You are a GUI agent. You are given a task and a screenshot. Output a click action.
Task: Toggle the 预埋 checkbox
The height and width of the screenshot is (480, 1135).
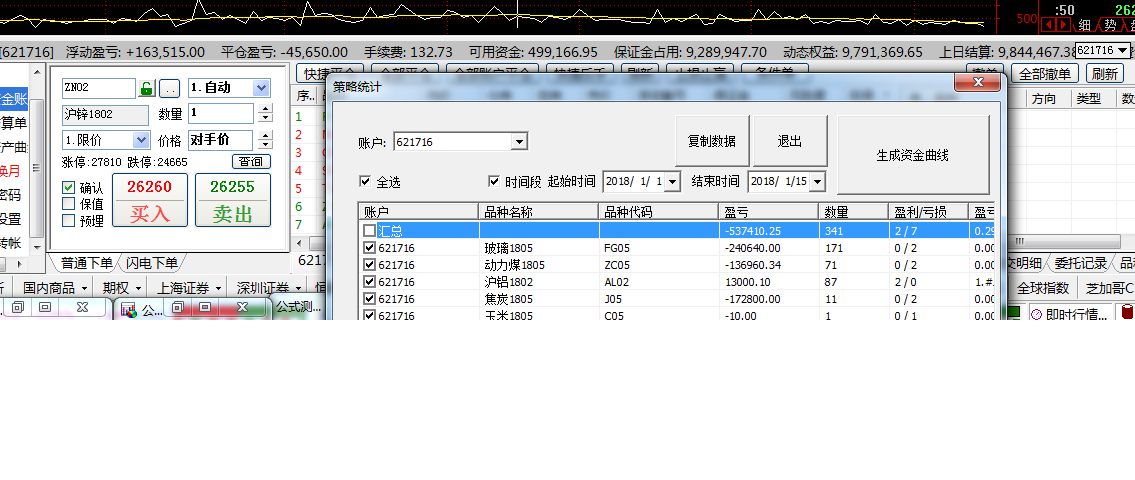69,221
